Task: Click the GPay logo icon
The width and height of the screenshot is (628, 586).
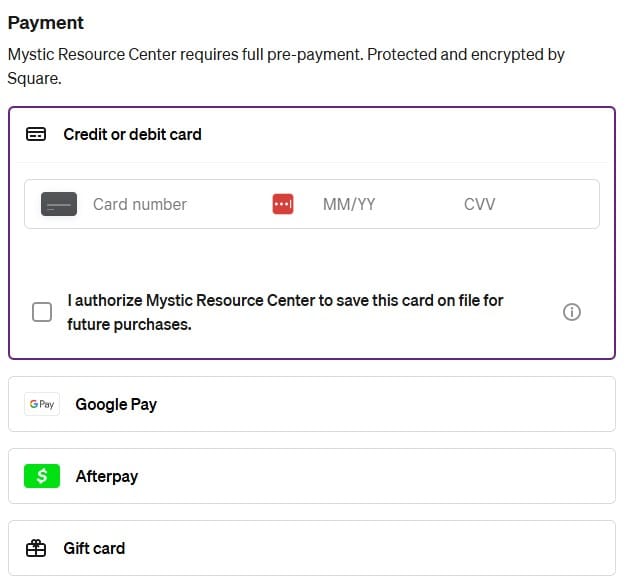Action: [x=42, y=404]
